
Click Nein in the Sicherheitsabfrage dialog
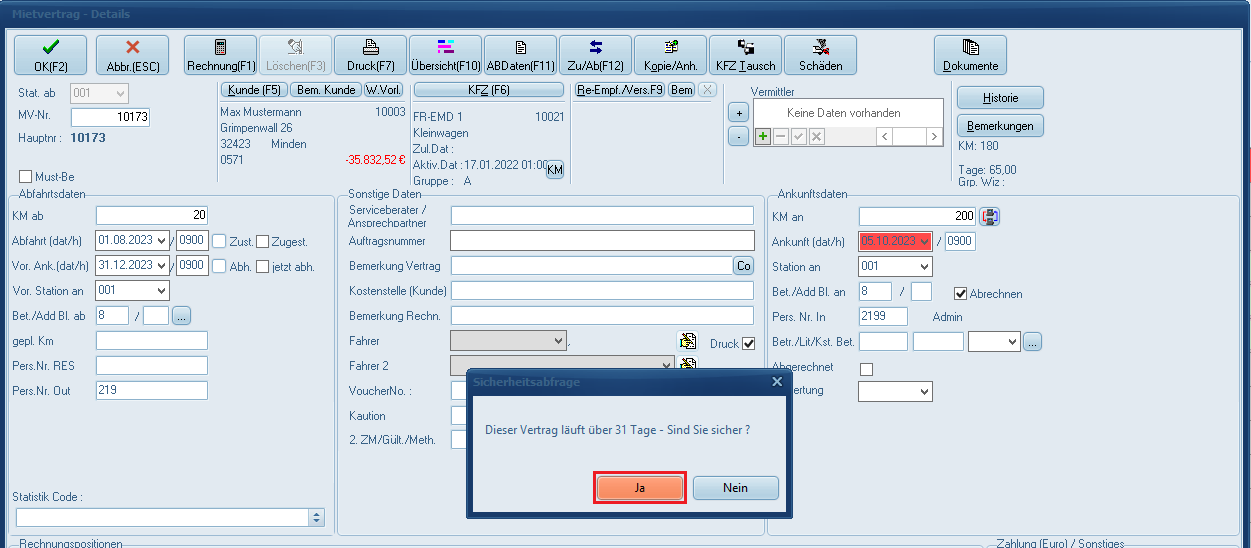click(735, 488)
